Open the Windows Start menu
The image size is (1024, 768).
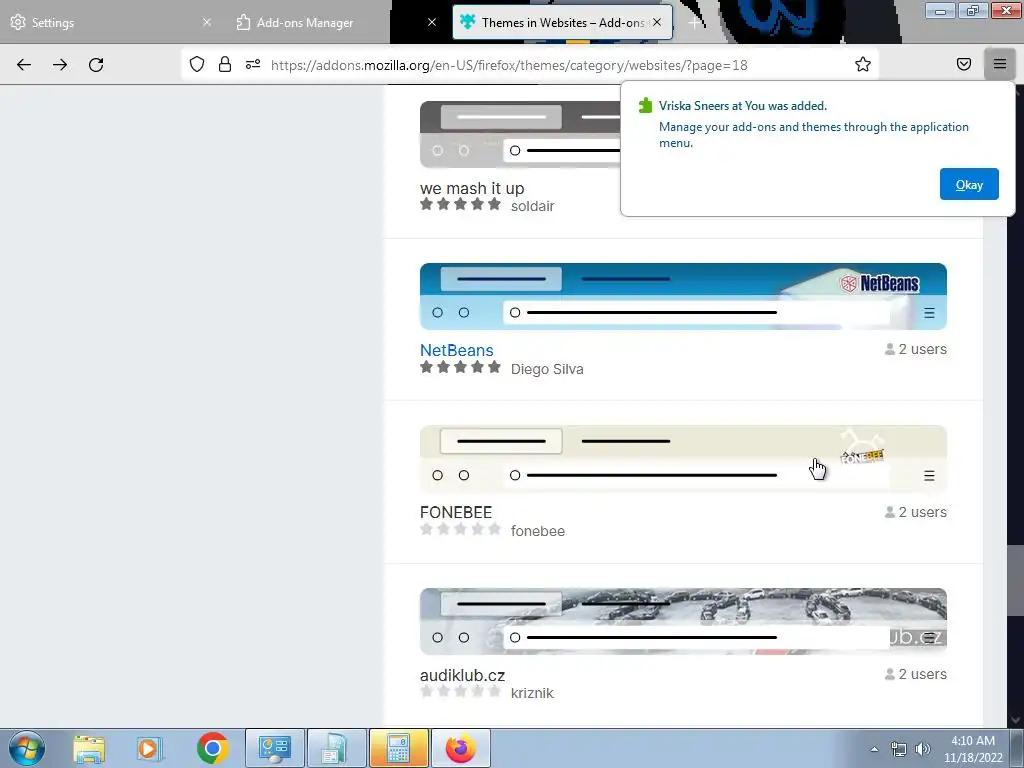point(27,748)
